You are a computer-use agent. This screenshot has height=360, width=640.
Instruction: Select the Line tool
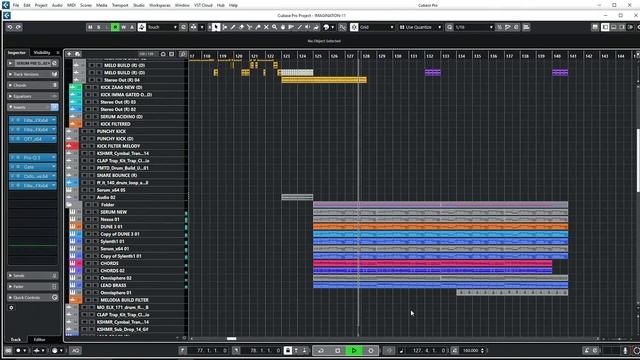point(299,27)
